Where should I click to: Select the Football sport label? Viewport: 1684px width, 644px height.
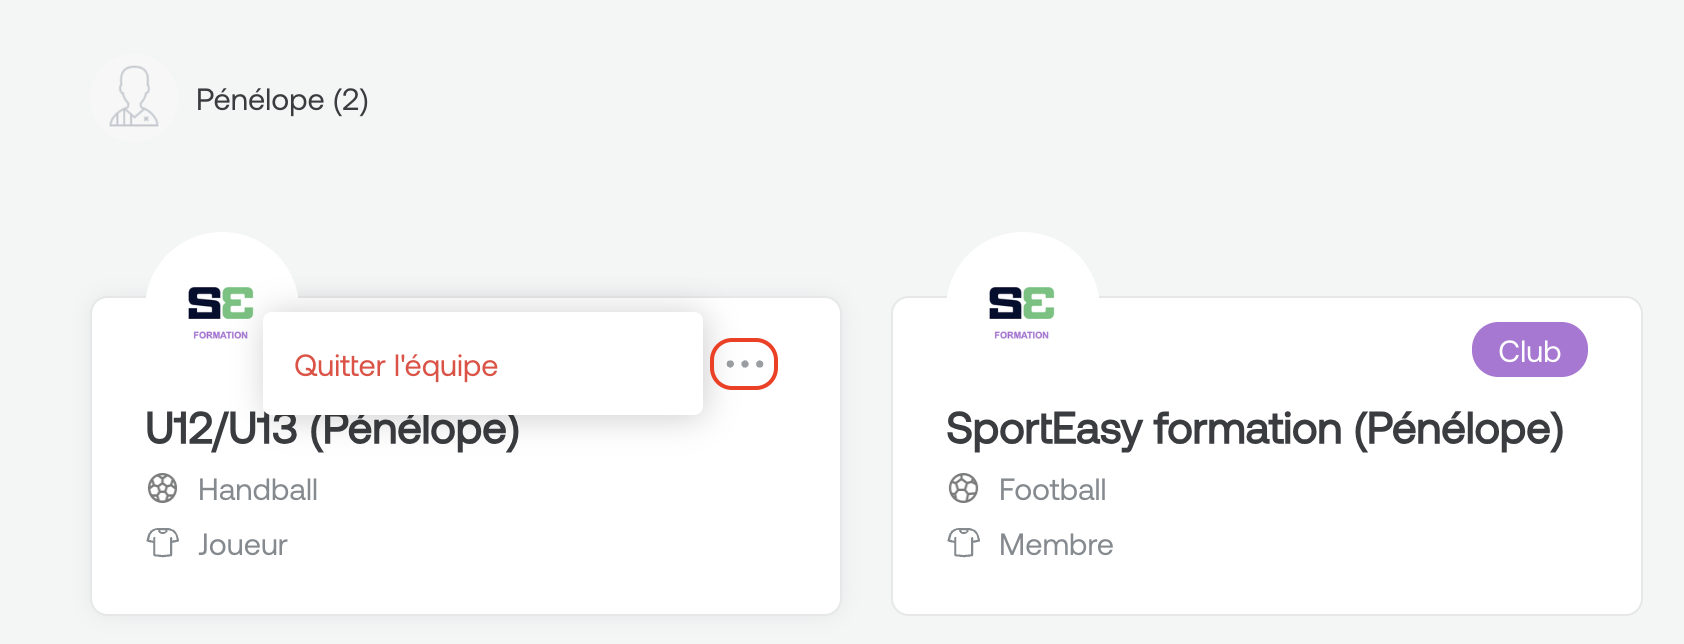coord(1053,490)
